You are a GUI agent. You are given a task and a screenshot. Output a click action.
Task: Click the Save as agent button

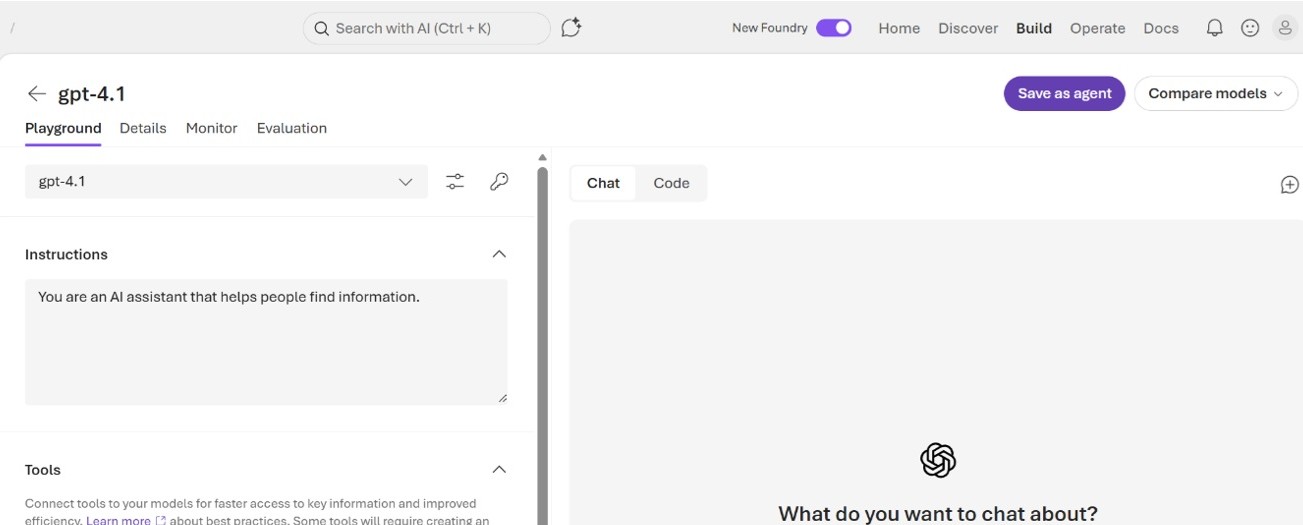[1064, 93]
